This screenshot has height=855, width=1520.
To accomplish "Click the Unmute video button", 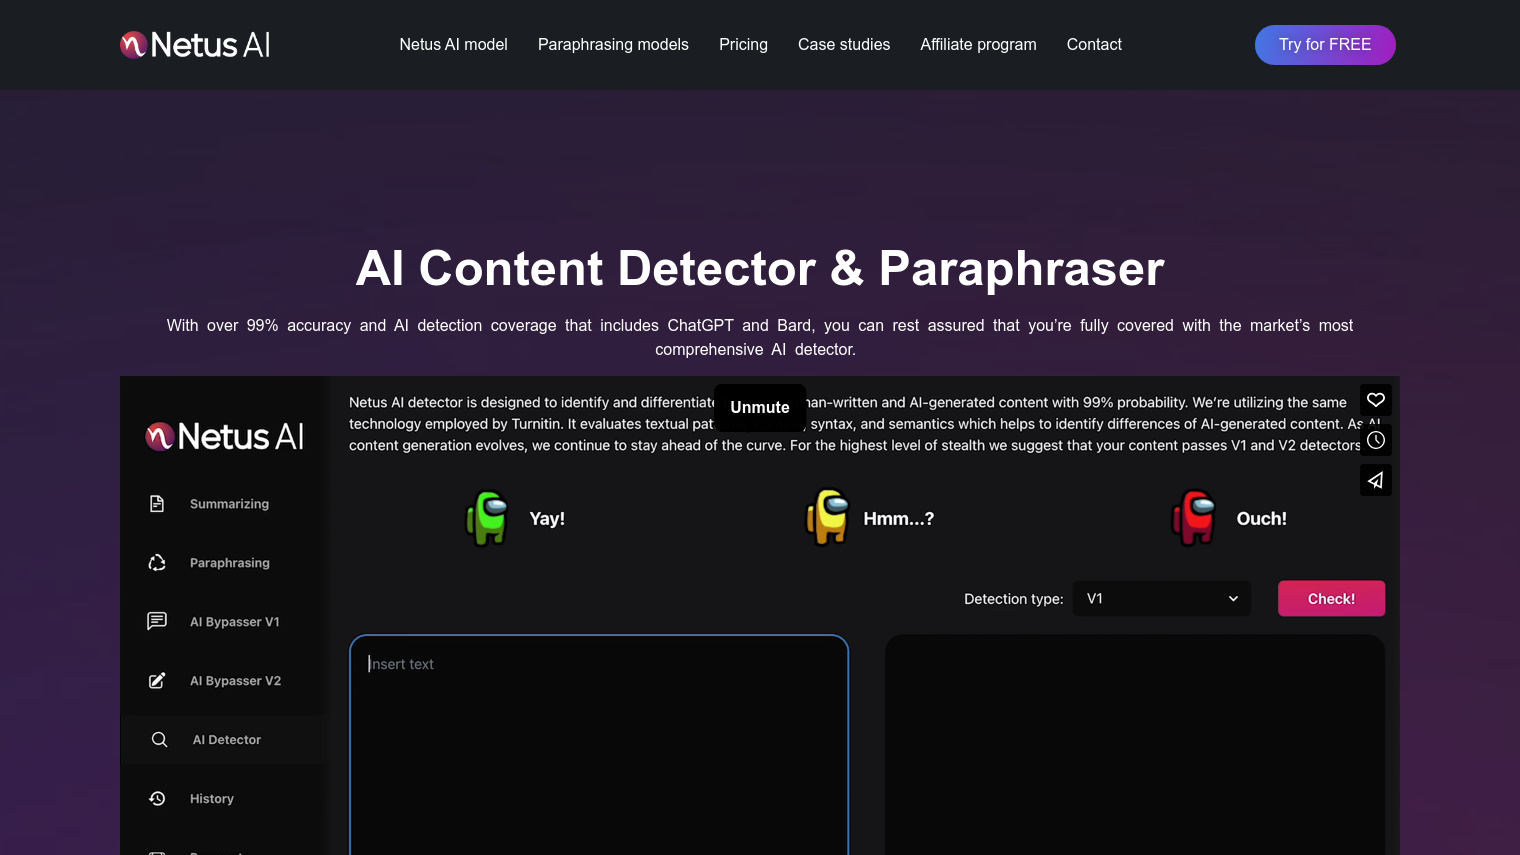I will [760, 407].
